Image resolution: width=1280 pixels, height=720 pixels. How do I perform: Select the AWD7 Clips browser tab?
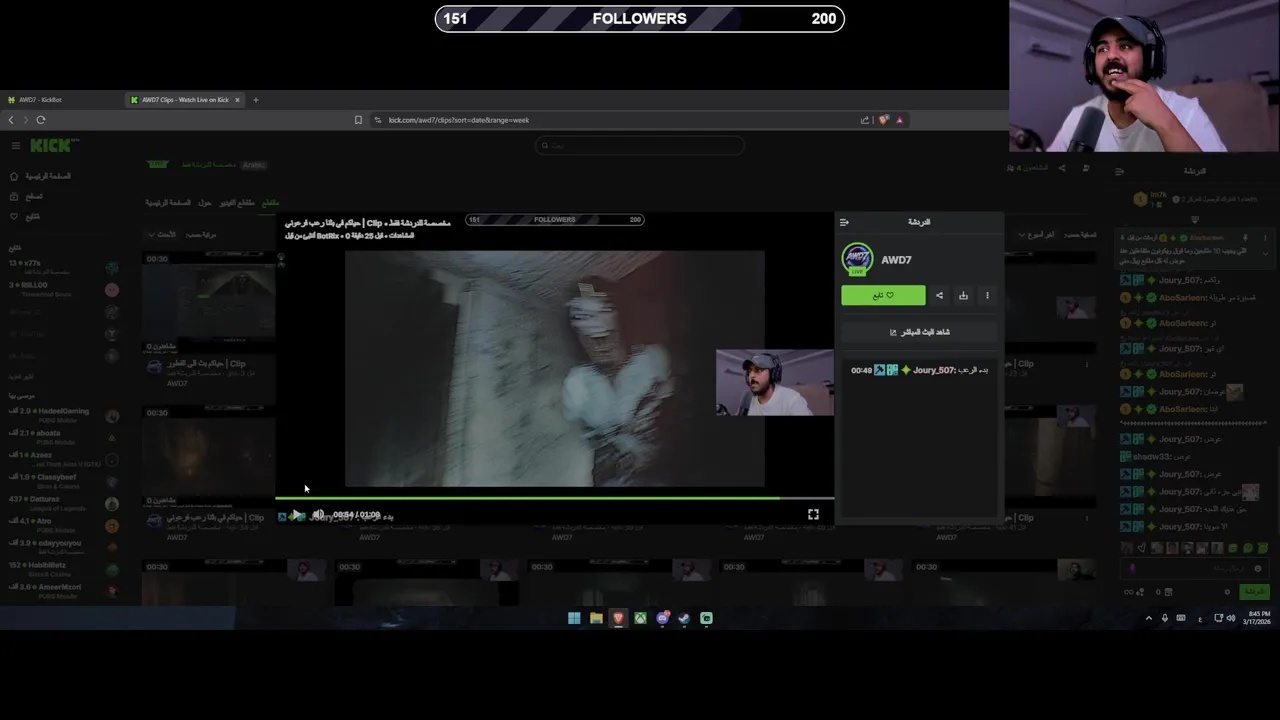tap(185, 100)
